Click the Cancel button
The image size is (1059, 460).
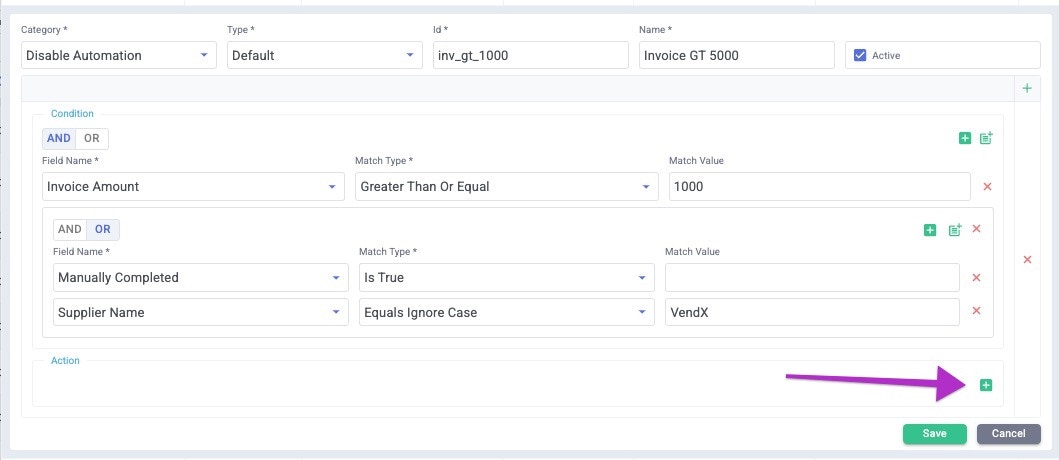point(1009,434)
